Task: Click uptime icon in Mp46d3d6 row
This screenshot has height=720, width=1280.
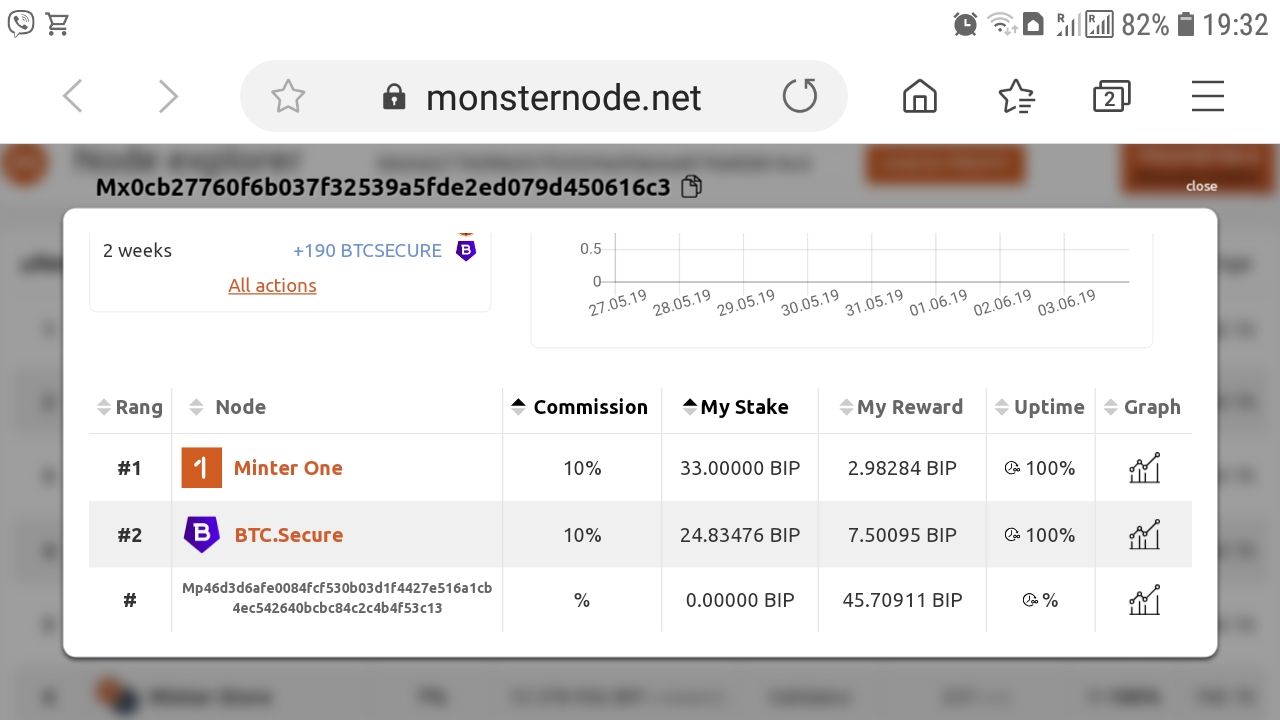Action: [x=1030, y=600]
